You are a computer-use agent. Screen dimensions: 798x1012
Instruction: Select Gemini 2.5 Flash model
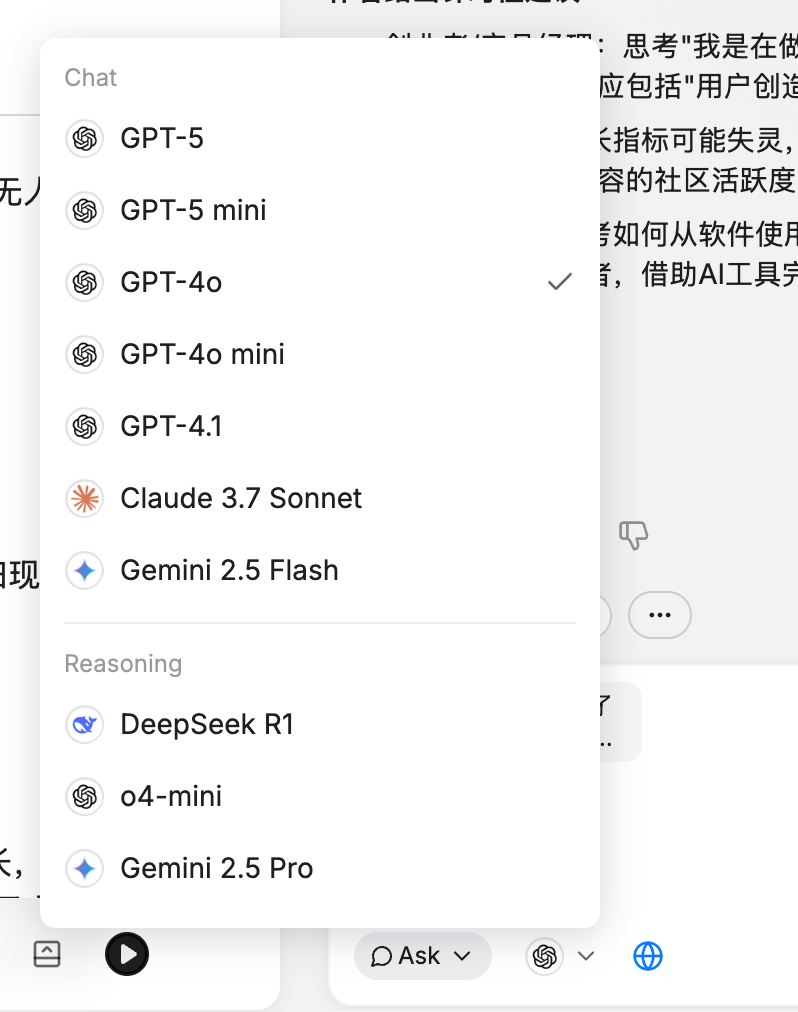(x=320, y=571)
